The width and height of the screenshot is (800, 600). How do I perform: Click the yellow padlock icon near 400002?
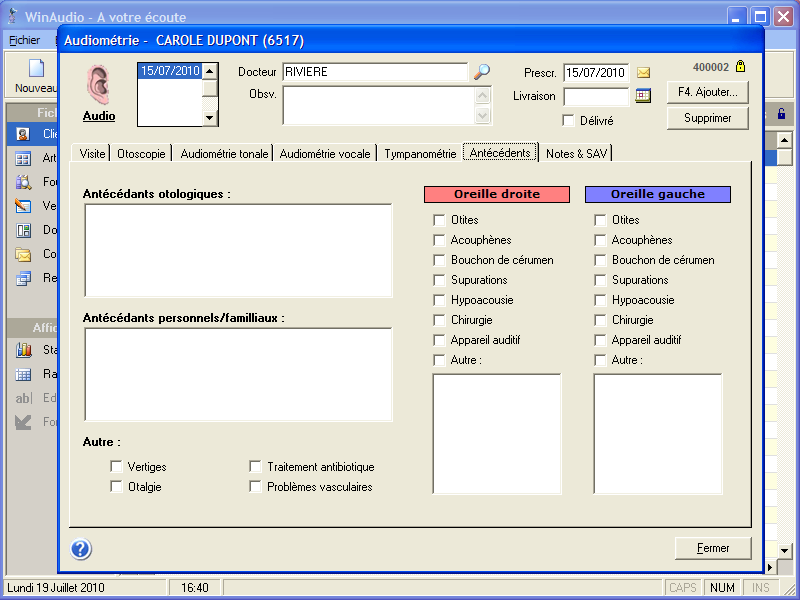point(740,67)
